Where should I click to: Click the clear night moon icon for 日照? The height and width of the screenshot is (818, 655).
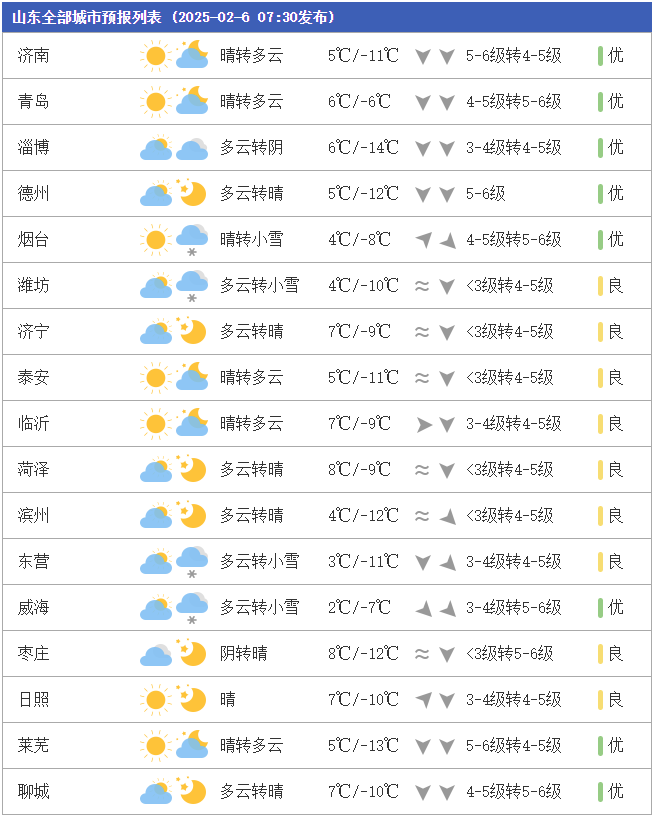pyautogui.click(x=192, y=700)
